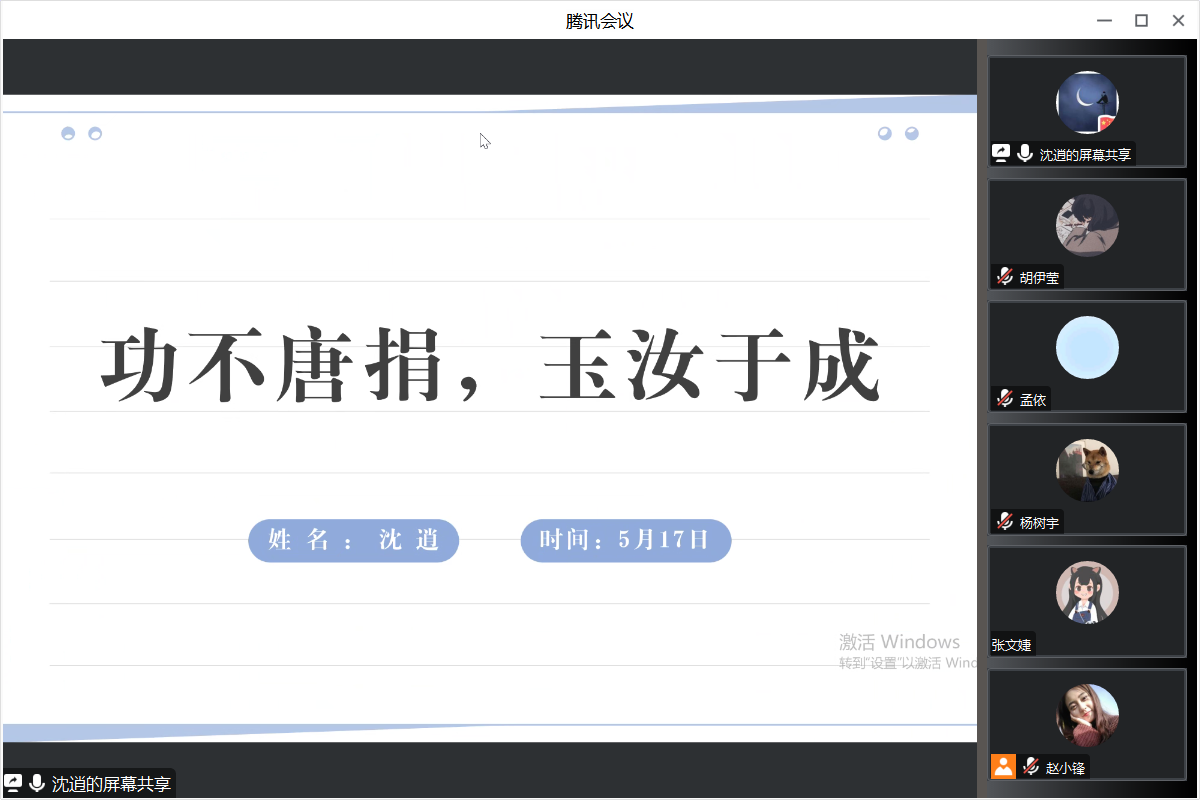Select 张文婕's cartoon girl avatar

pyautogui.click(x=1087, y=593)
